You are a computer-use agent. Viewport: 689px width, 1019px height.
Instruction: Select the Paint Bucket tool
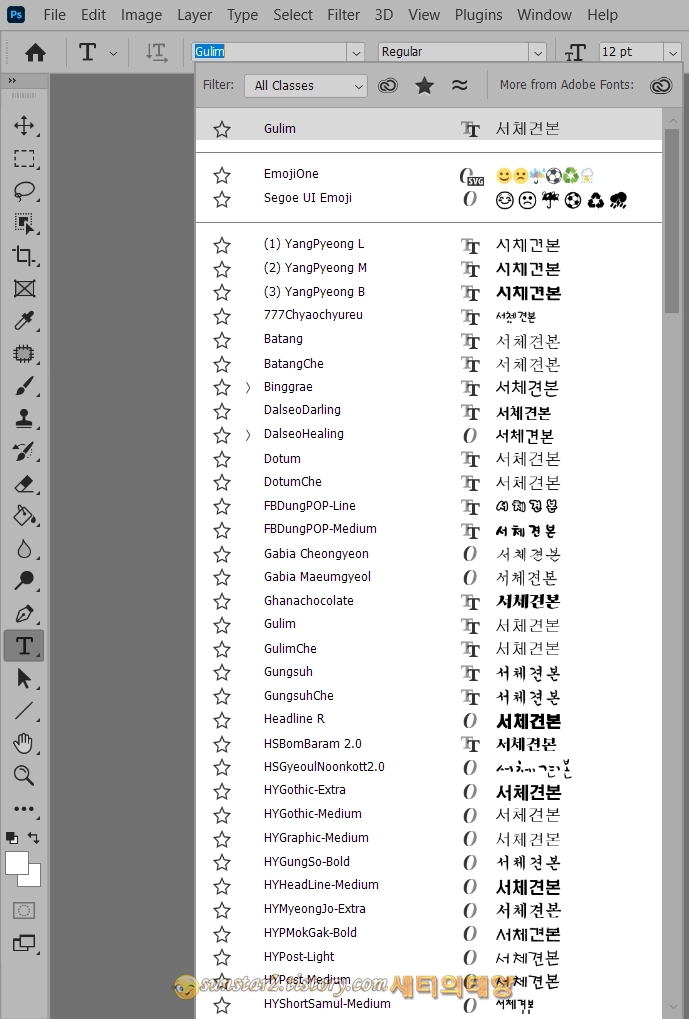pyautogui.click(x=24, y=516)
